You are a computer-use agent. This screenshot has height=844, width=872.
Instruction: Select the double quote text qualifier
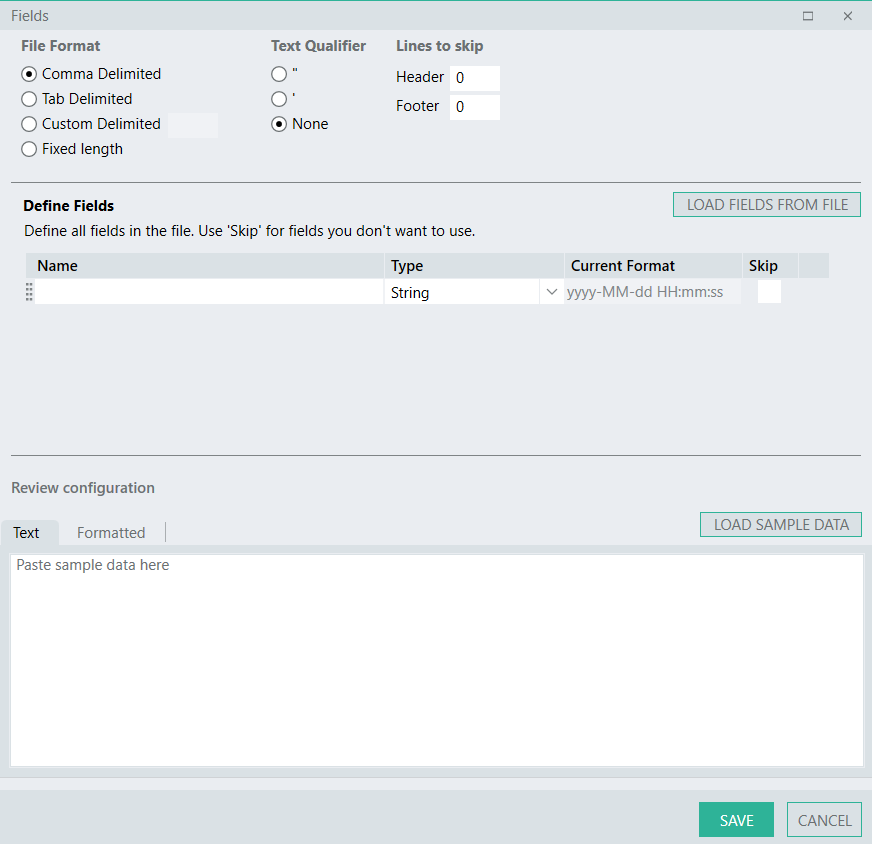279,73
